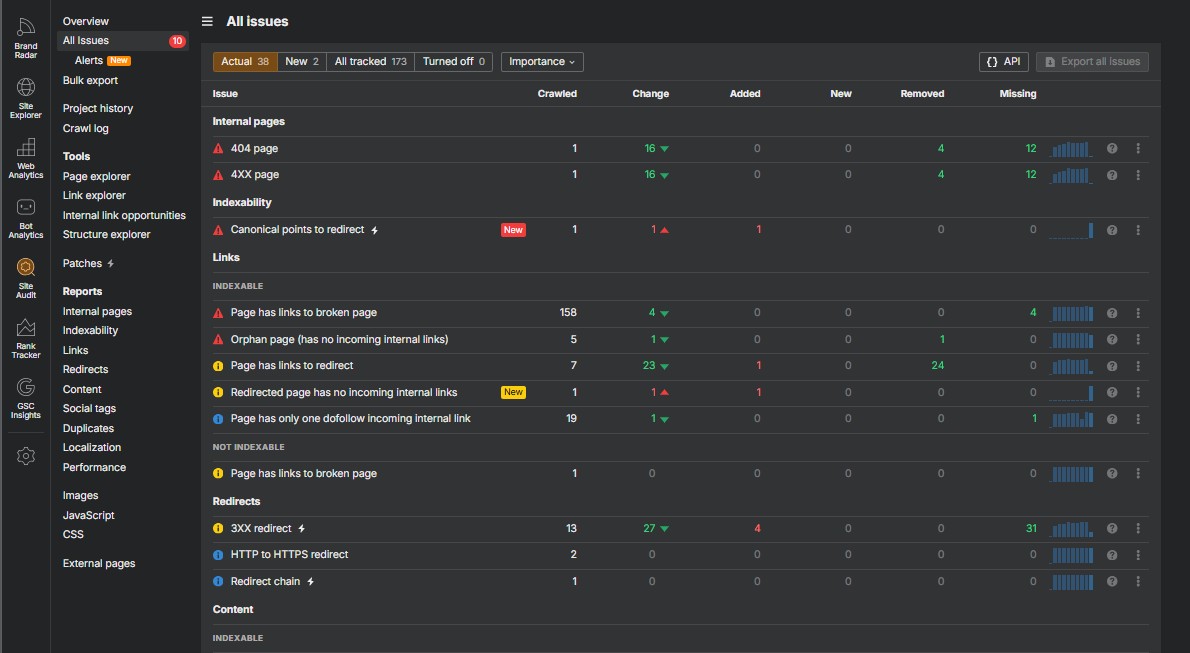Show help for 3XX redirect issue
1190x653 pixels.
1112,528
